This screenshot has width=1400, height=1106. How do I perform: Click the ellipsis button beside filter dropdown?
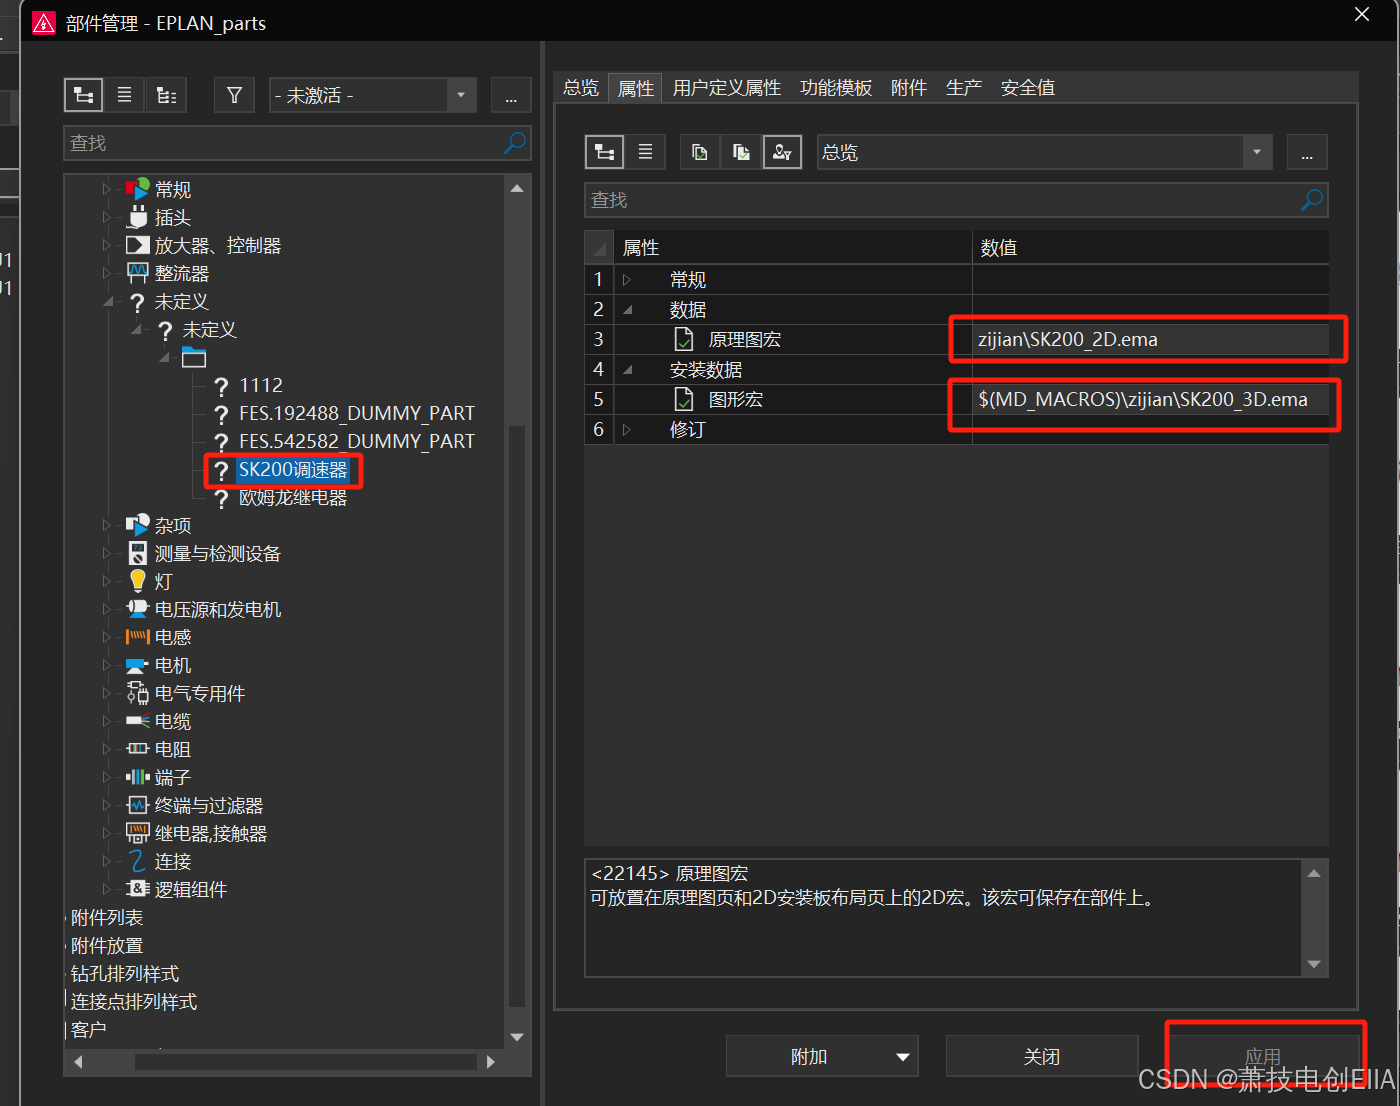pyautogui.click(x=511, y=95)
